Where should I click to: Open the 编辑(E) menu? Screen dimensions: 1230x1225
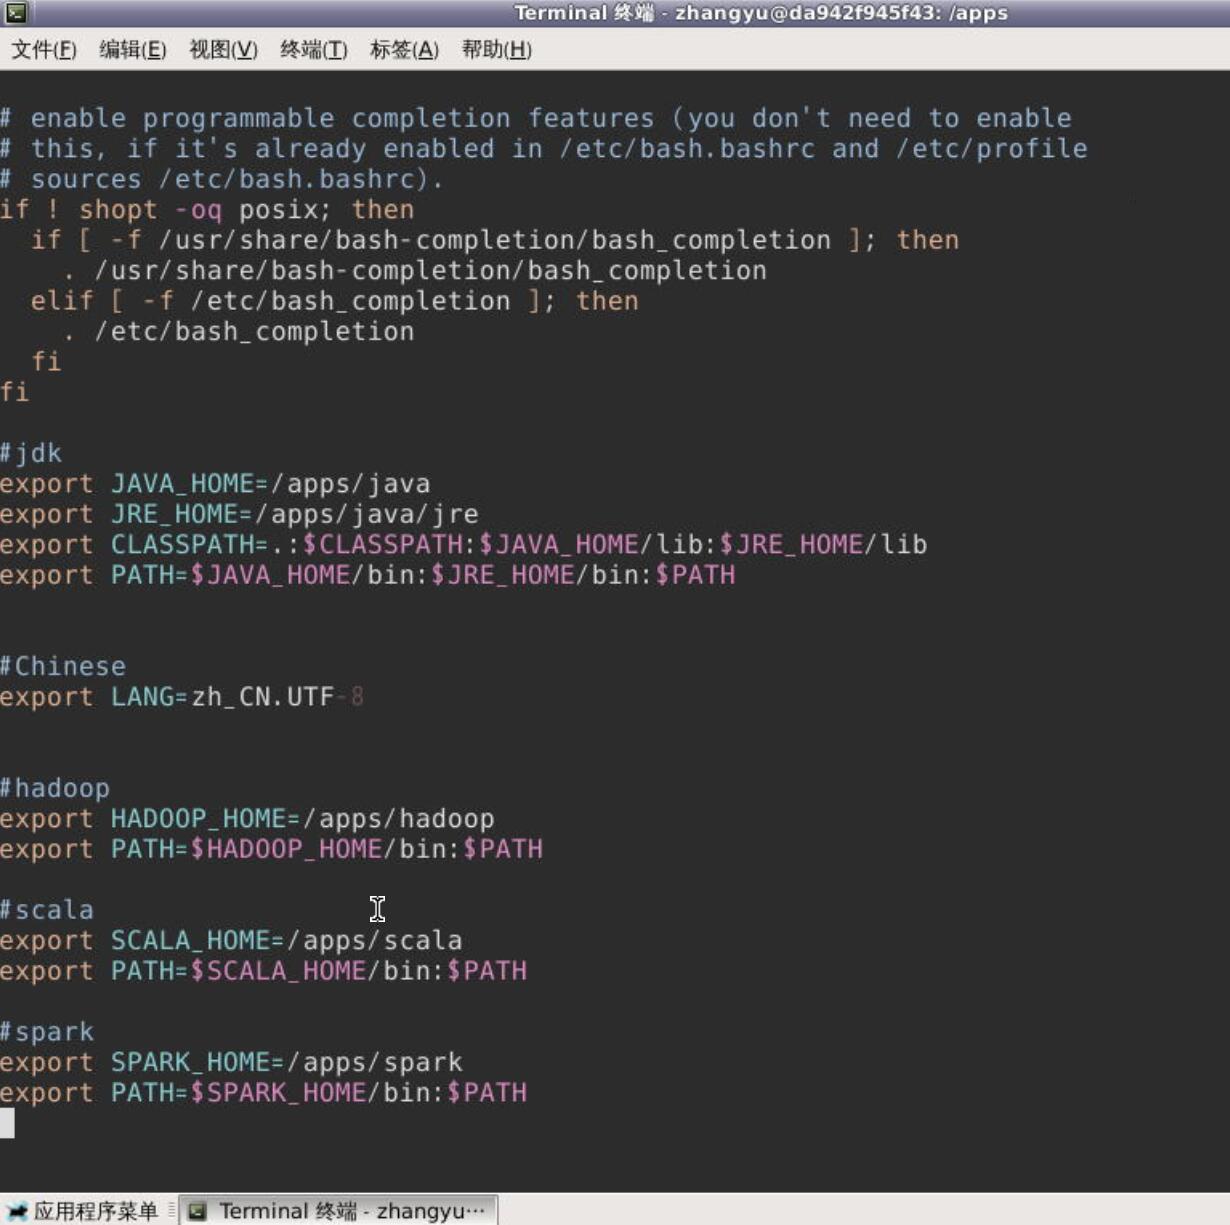coord(132,50)
